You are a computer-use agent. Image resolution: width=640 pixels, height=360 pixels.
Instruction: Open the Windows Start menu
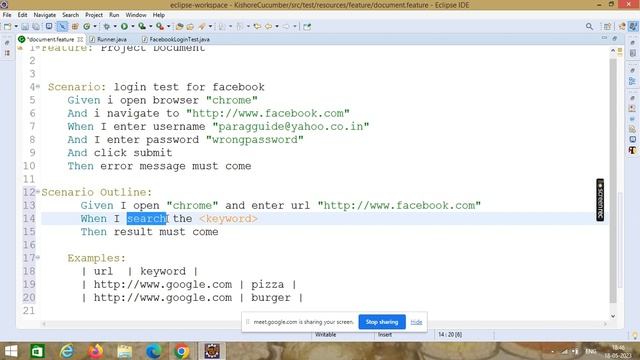pyautogui.click(x=11, y=351)
